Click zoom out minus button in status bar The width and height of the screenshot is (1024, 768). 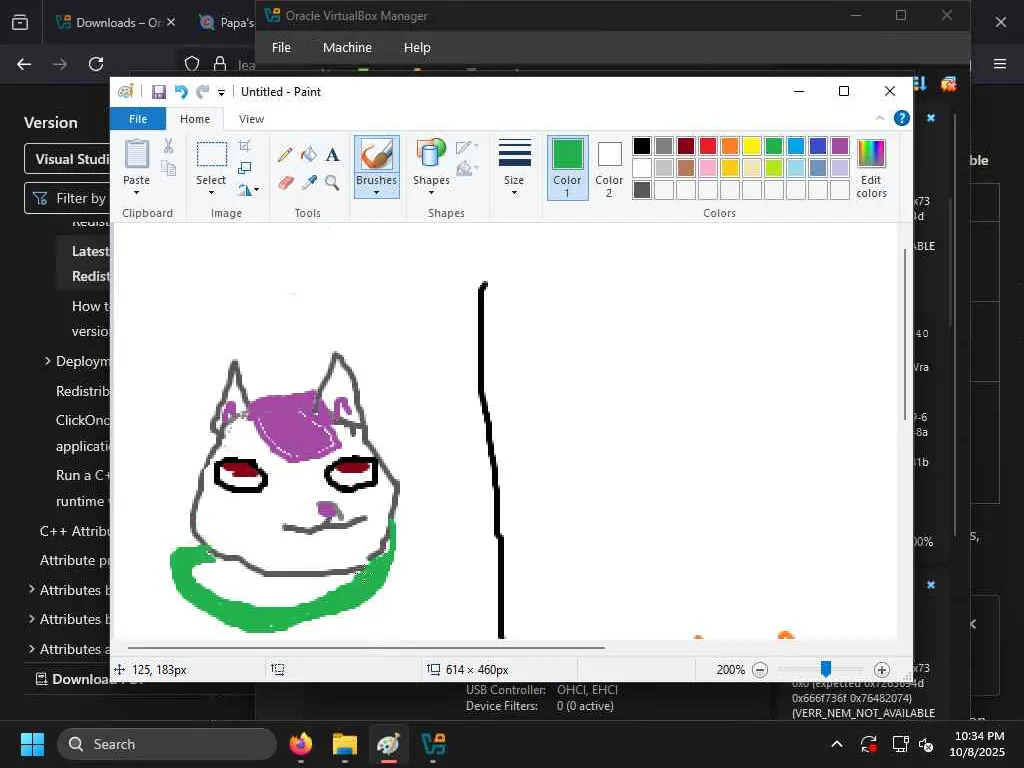[x=760, y=669]
